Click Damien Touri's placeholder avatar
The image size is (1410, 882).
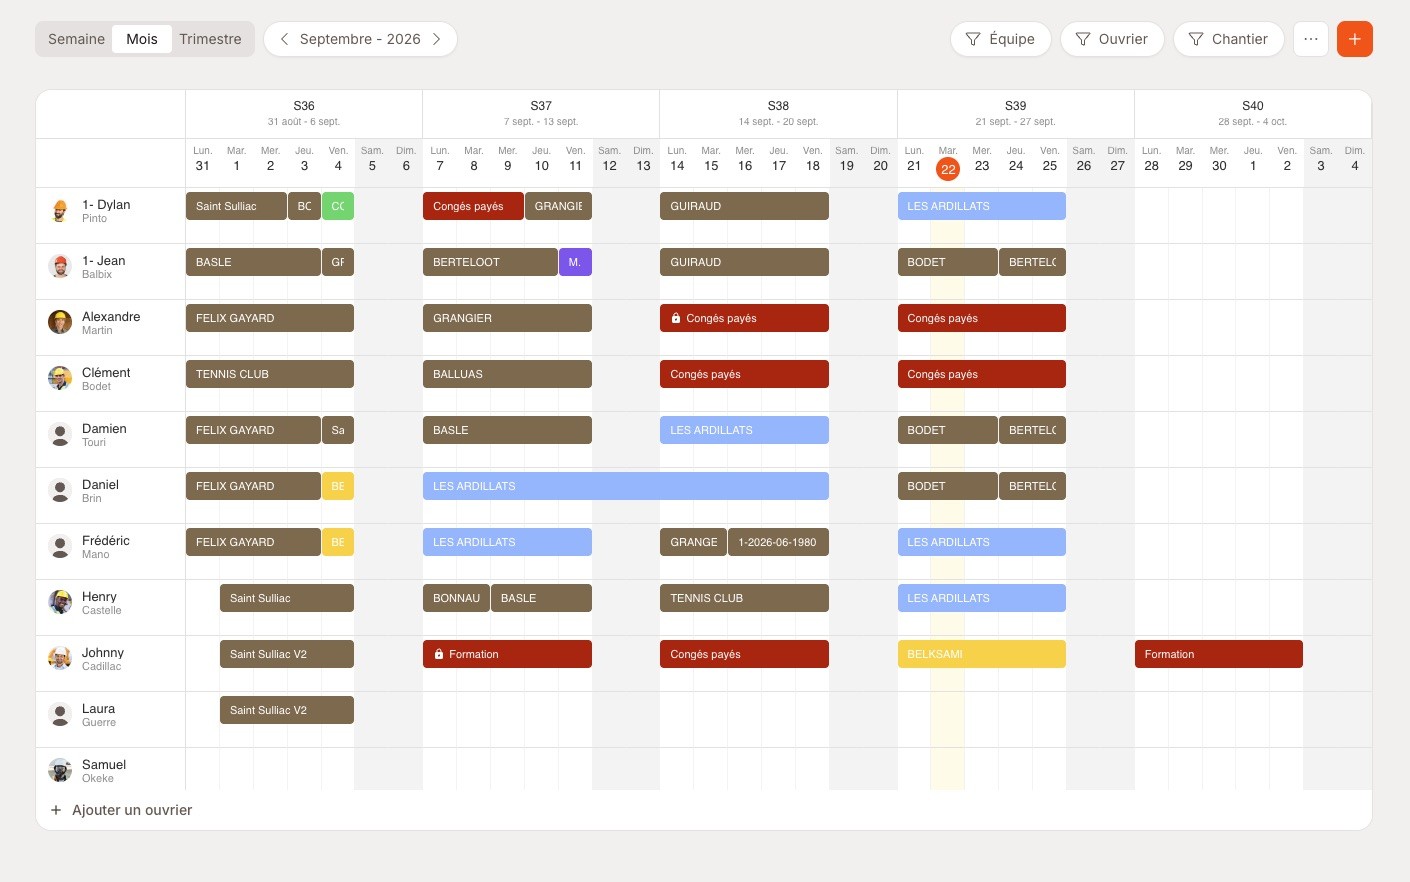click(x=60, y=434)
